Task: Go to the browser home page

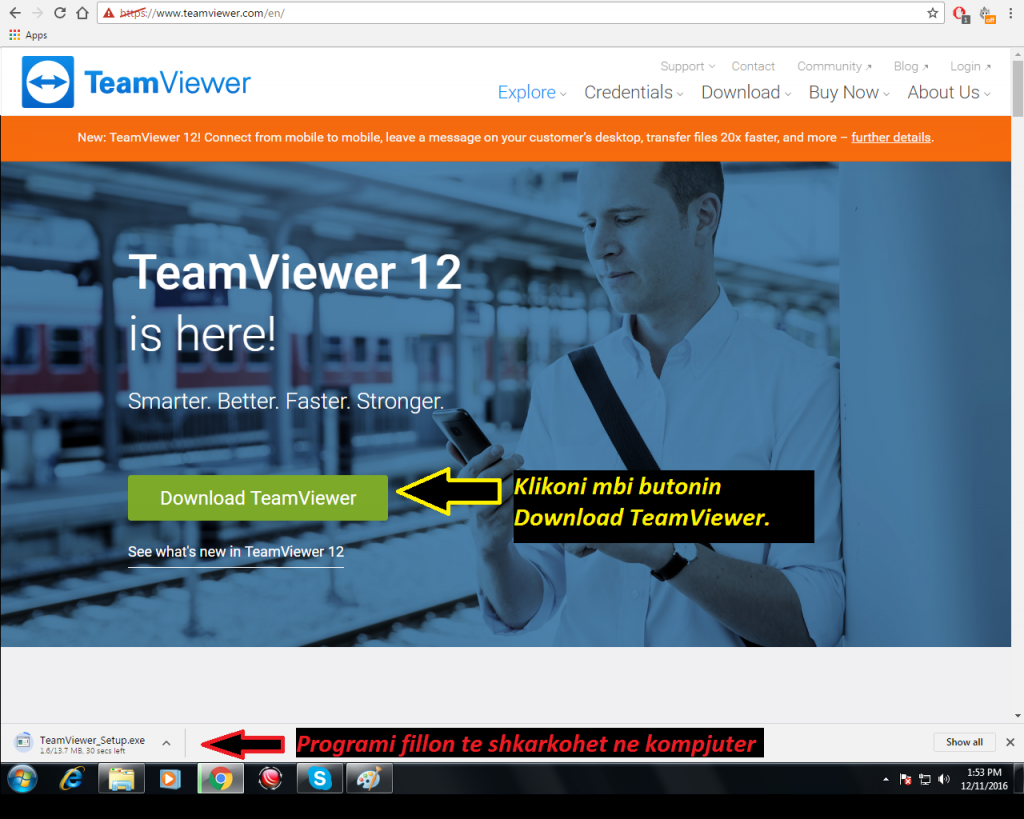Action: coord(82,13)
